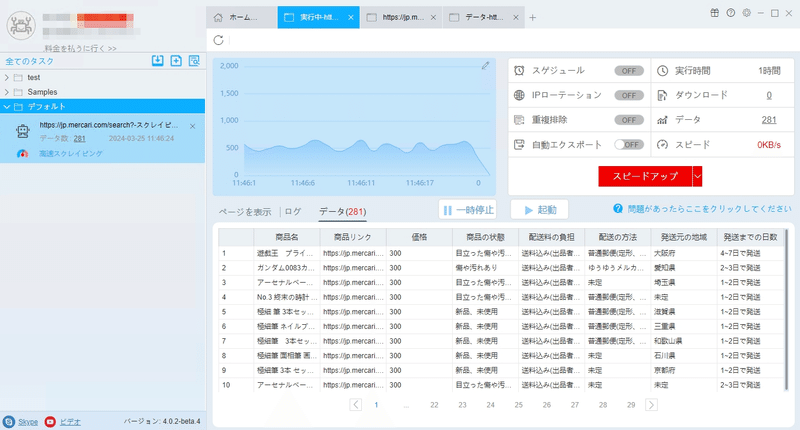Click the Skype icon in the footer
The height and width of the screenshot is (430, 800).
[x=9, y=422]
